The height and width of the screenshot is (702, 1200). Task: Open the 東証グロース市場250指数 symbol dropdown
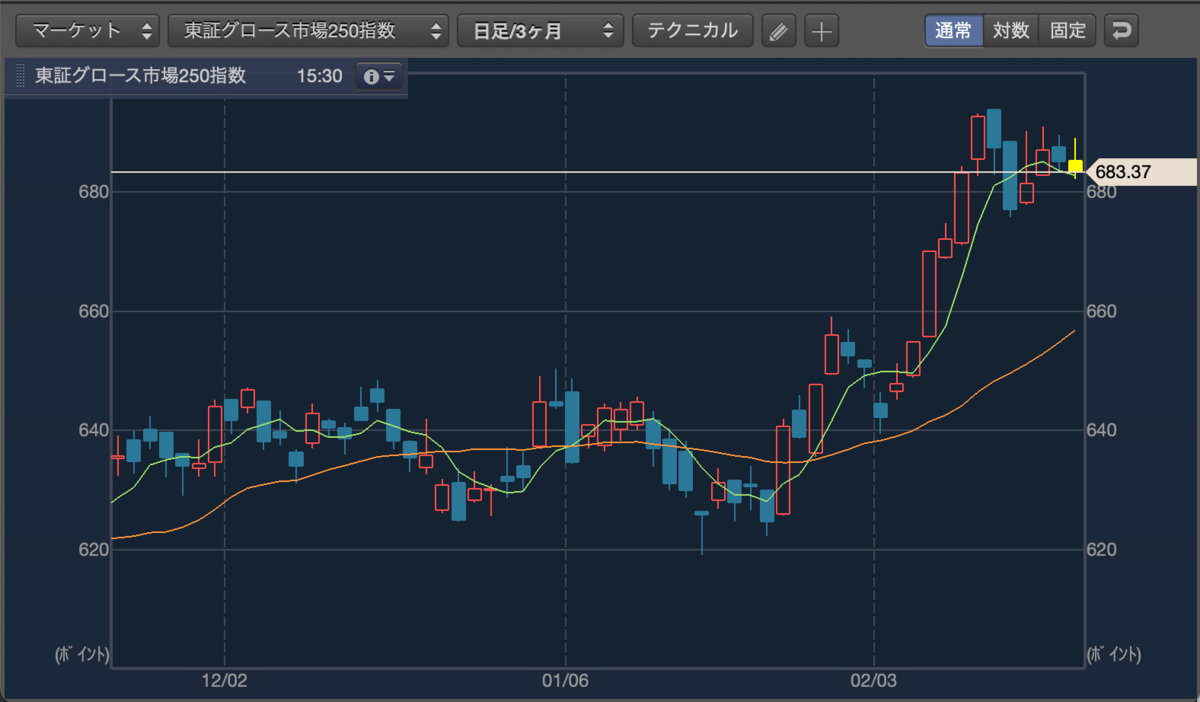pyautogui.click(x=308, y=30)
